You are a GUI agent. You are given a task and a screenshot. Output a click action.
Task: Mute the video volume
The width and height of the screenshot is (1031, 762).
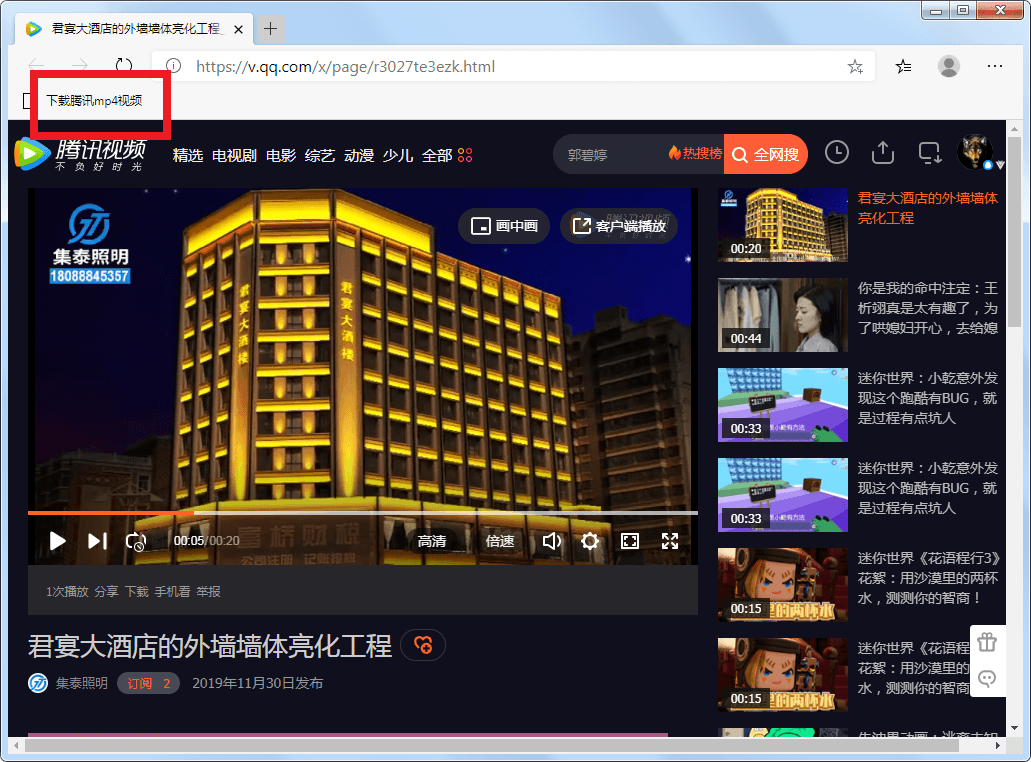[x=552, y=541]
